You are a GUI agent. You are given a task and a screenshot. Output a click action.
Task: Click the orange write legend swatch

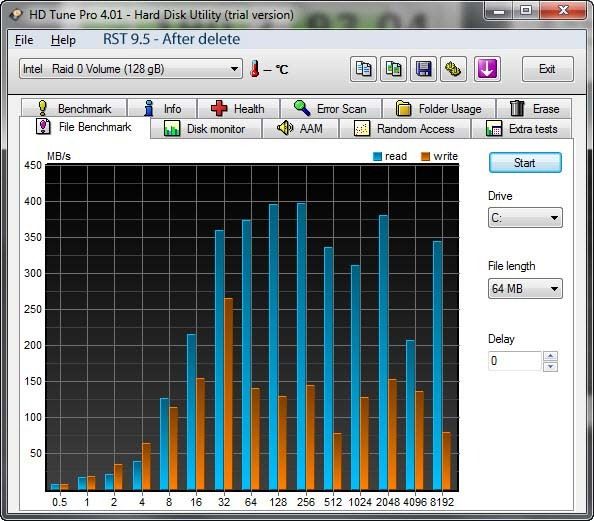click(x=425, y=156)
